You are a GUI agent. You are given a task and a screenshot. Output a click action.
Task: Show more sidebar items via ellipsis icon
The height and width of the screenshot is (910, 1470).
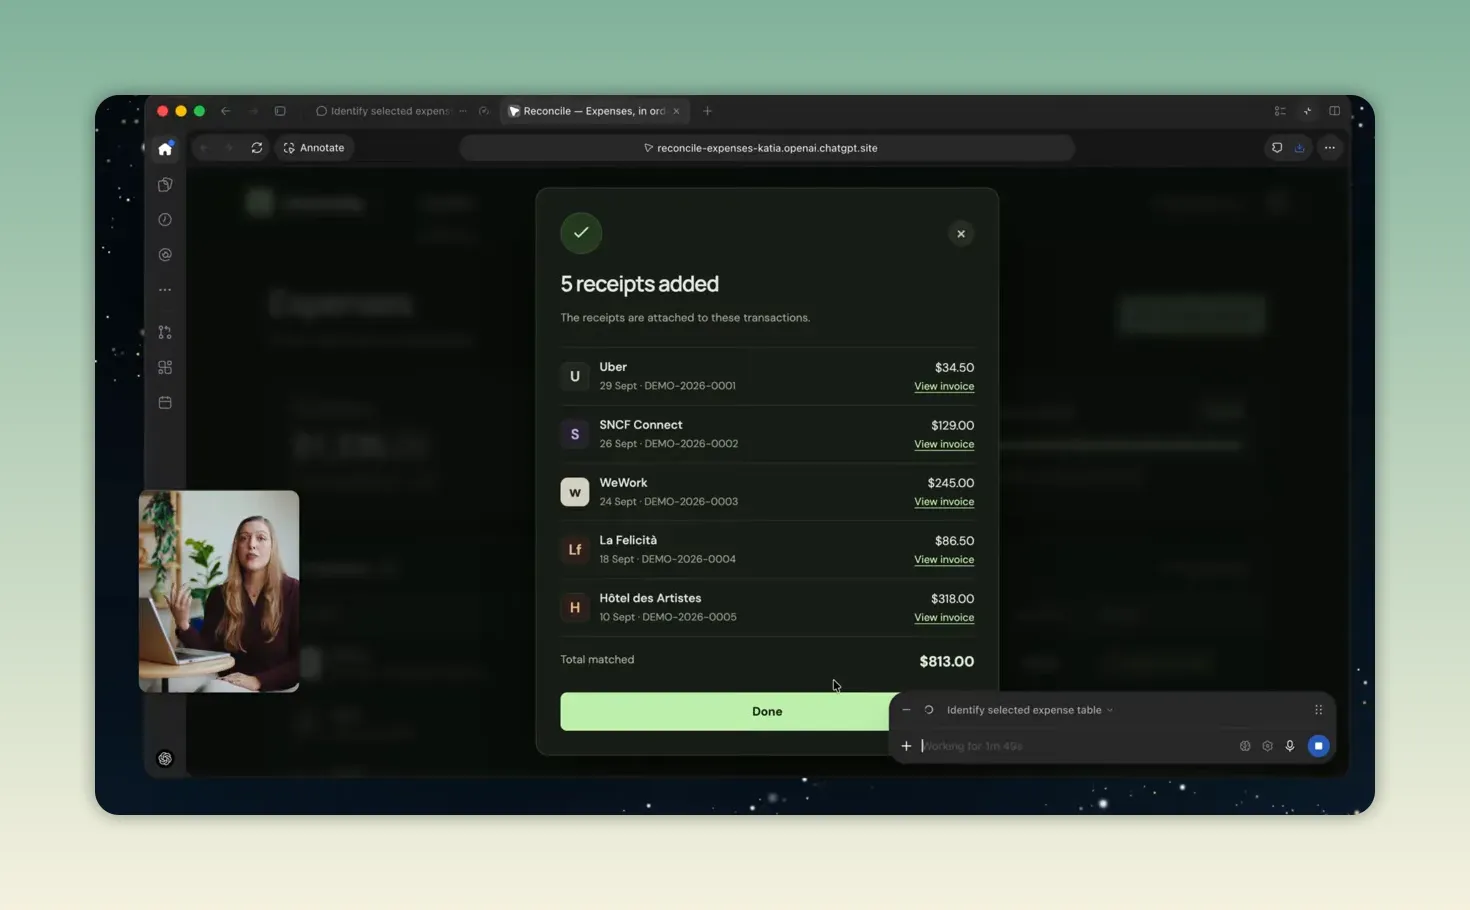(165, 290)
